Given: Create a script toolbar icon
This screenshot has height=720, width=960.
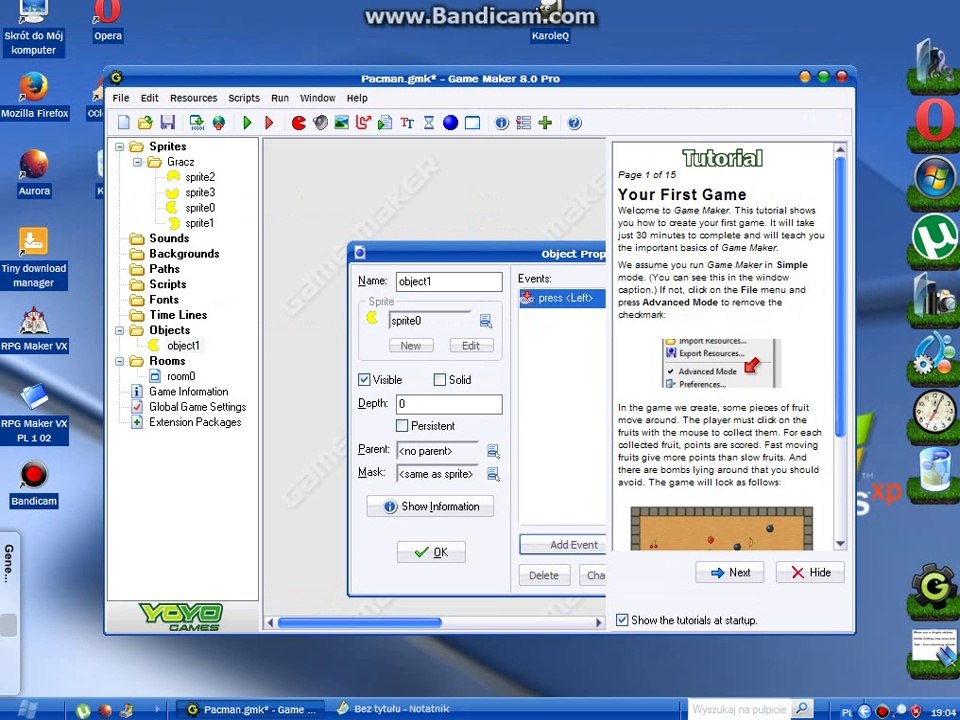Looking at the screenshot, I should coord(385,122).
